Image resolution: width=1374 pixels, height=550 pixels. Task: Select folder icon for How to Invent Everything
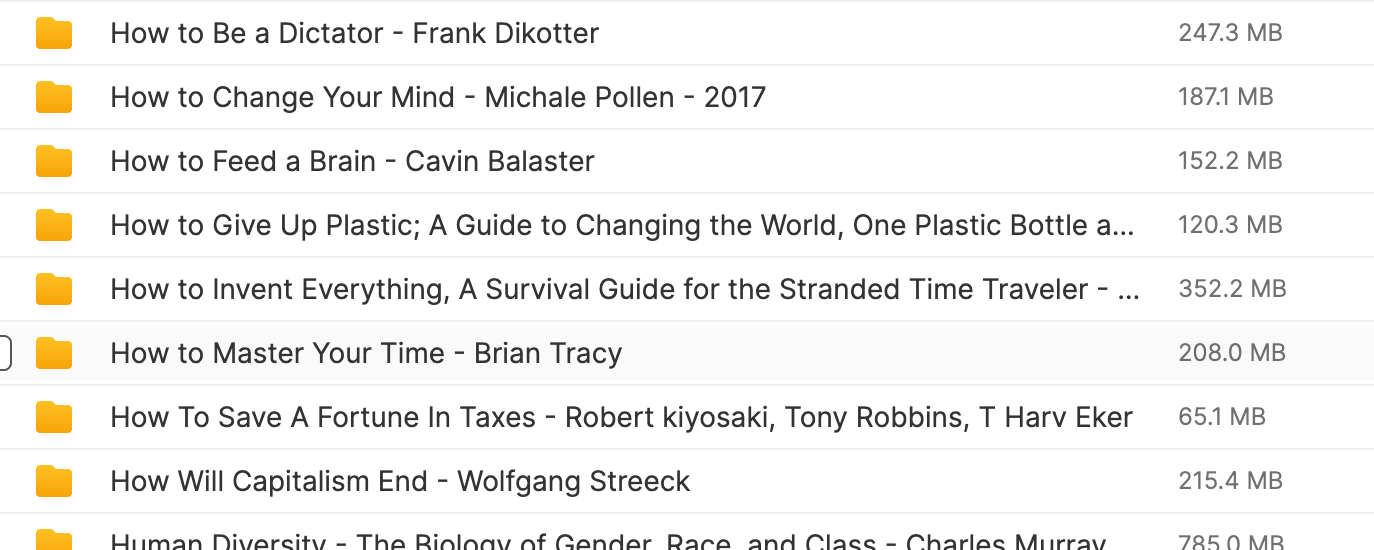54,289
